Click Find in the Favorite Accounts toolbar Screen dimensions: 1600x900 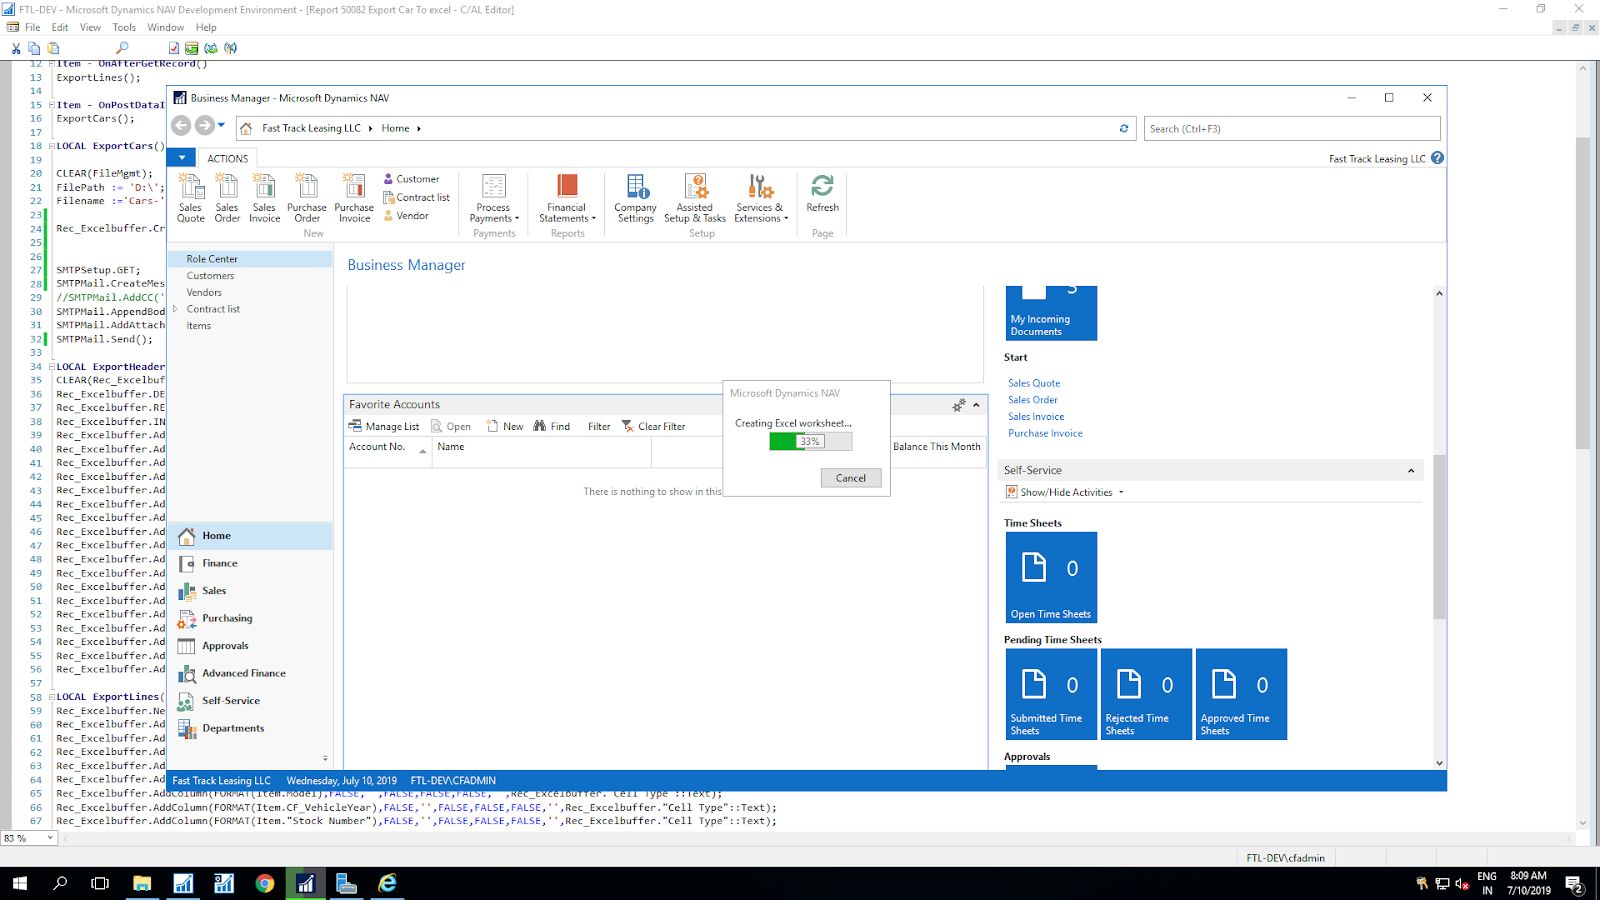pyautogui.click(x=552, y=426)
